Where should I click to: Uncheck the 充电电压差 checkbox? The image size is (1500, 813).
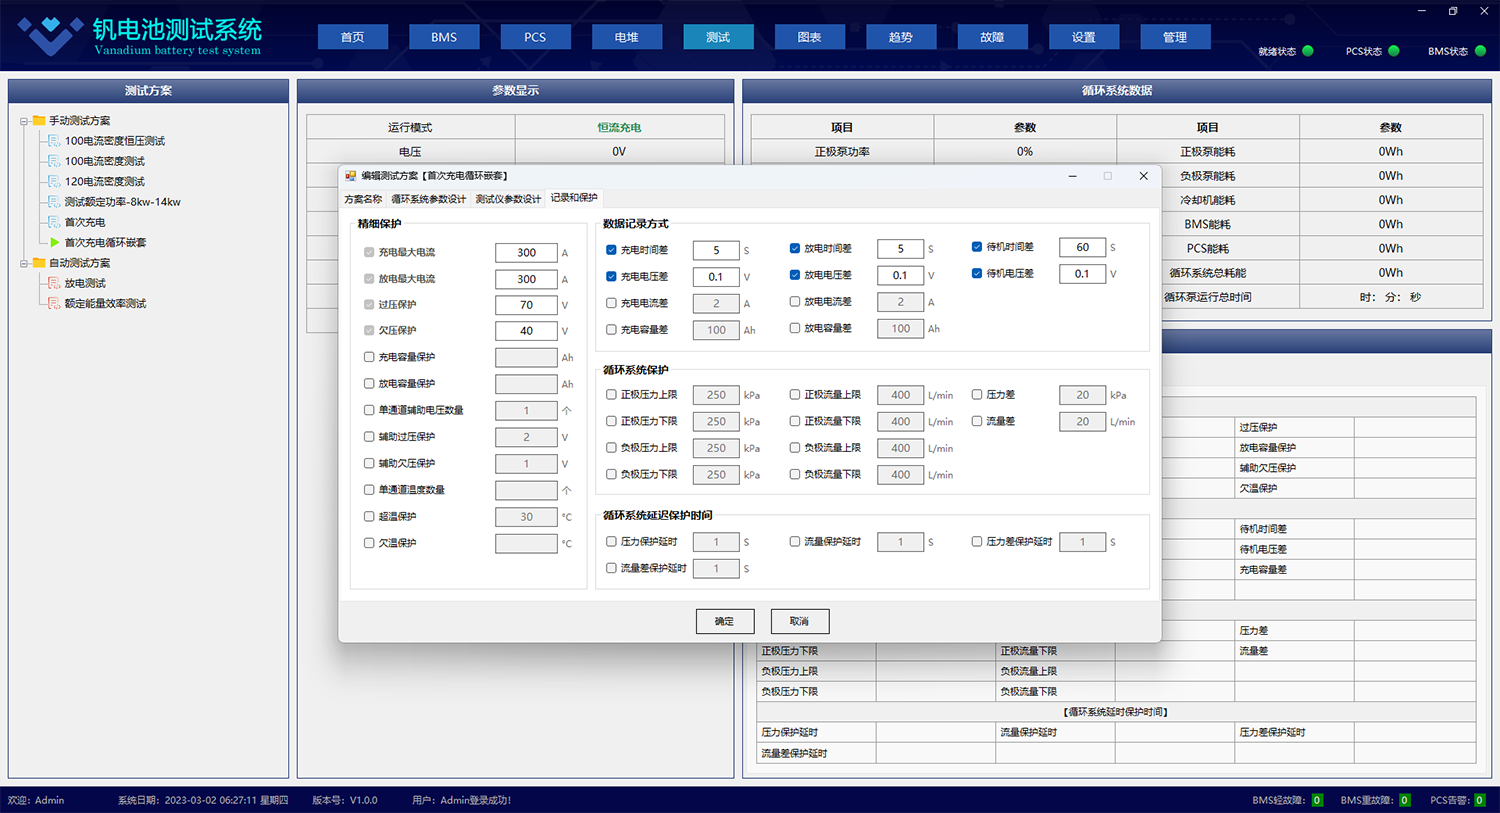[x=611, y=276]
